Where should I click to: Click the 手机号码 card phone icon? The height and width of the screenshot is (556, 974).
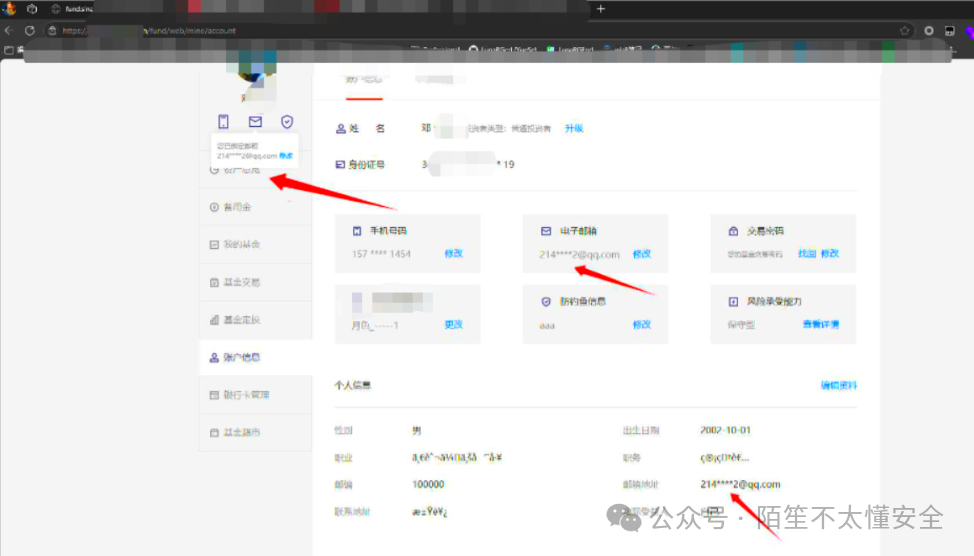[357, 231]
